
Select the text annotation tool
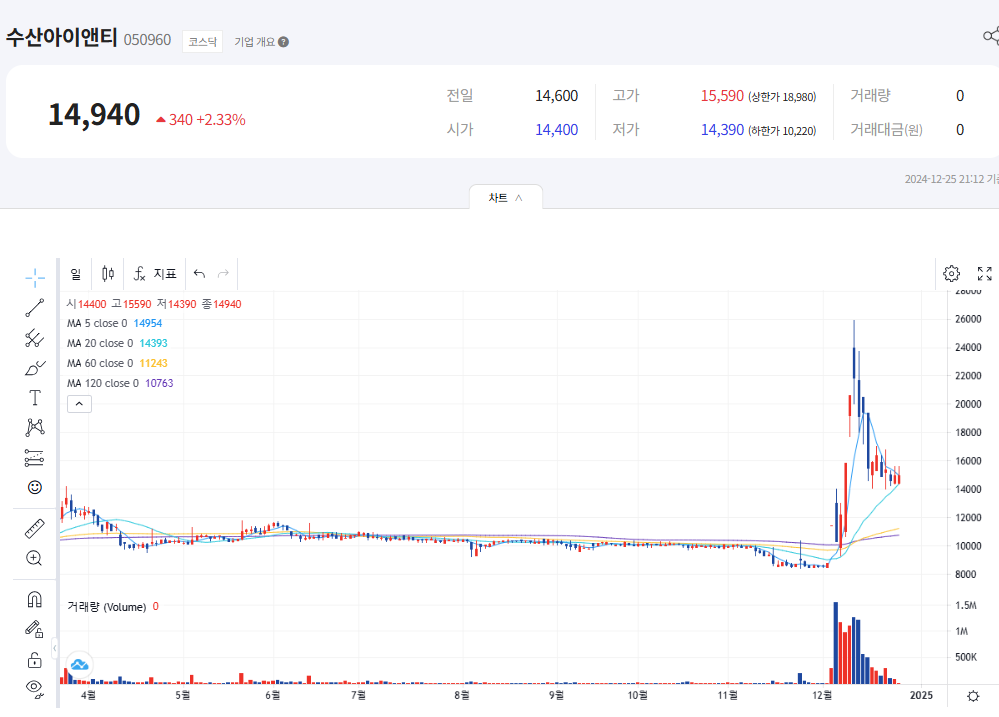tap(35, 398)
